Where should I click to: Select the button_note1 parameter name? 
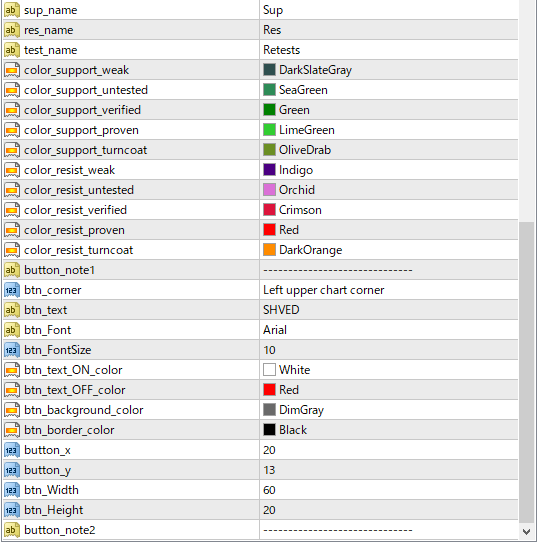tap(60, 270)
